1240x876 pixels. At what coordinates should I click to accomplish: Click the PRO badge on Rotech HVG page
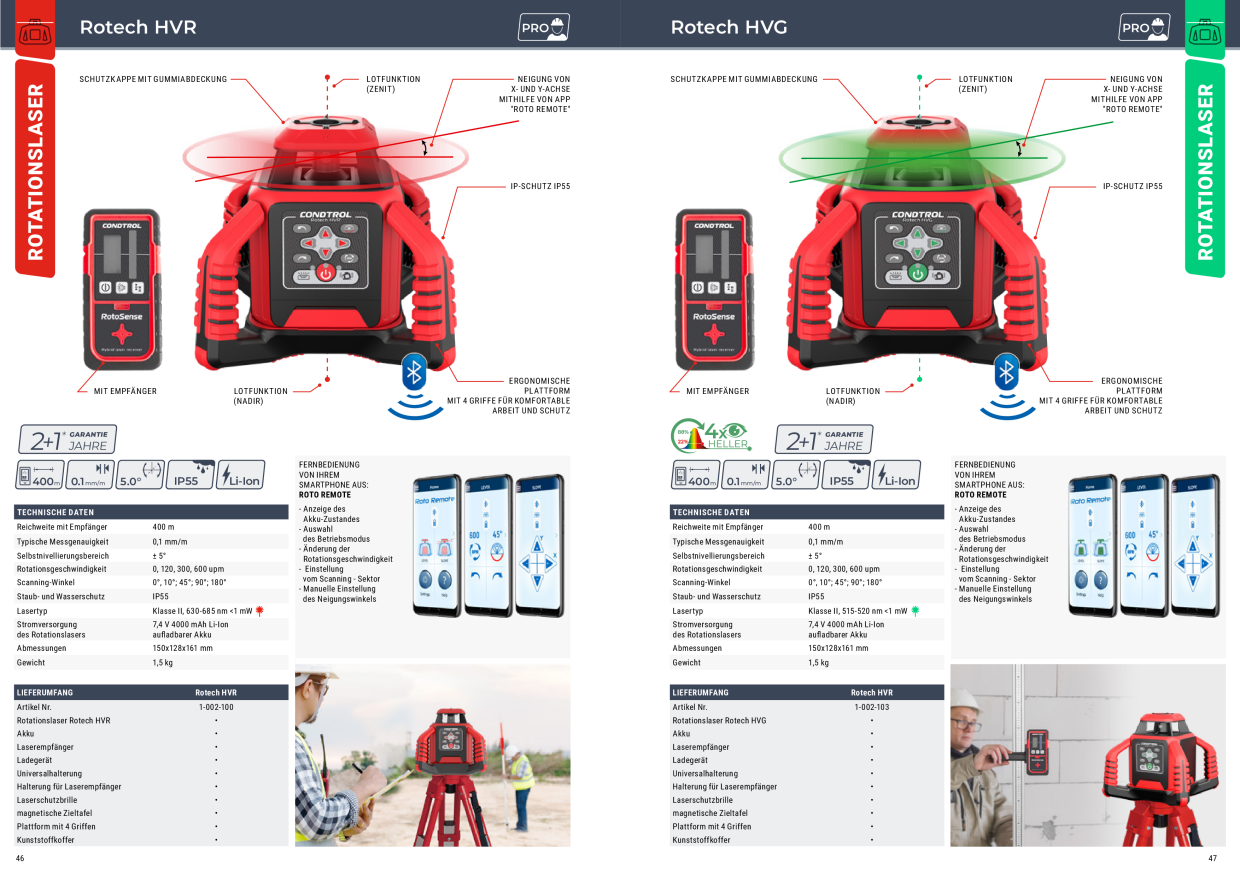(1144, 27)
